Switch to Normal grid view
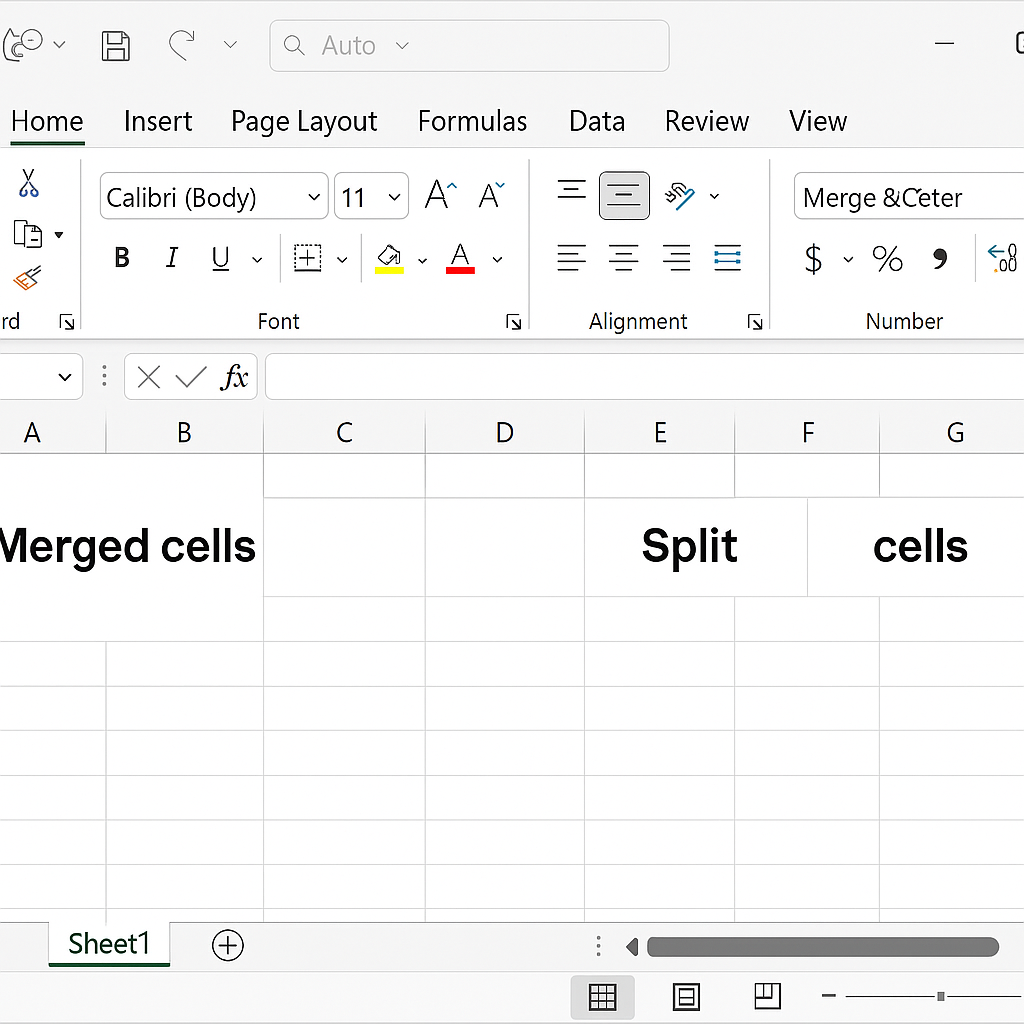Screen dimensions: 1024x1024 point(602,997)
